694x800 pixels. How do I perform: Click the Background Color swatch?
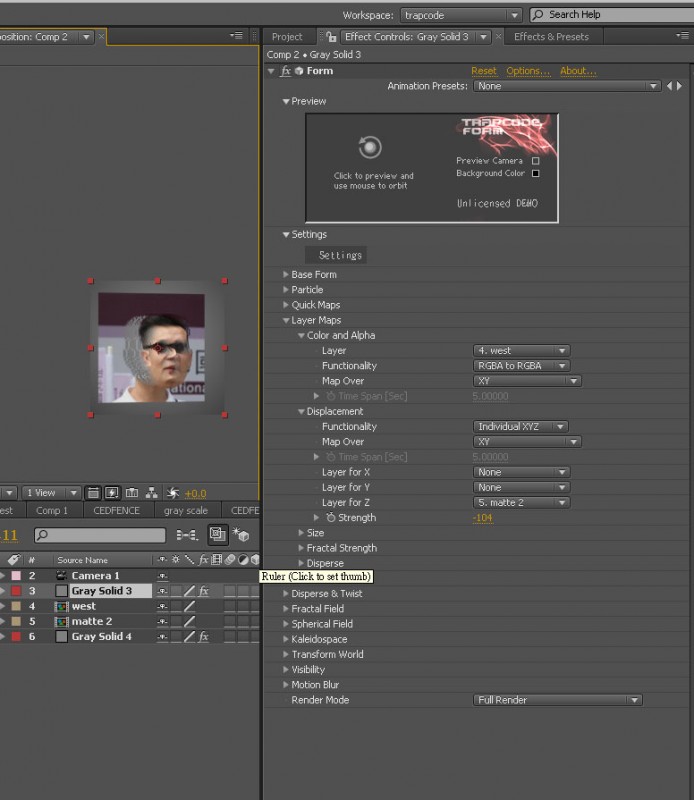536,173
